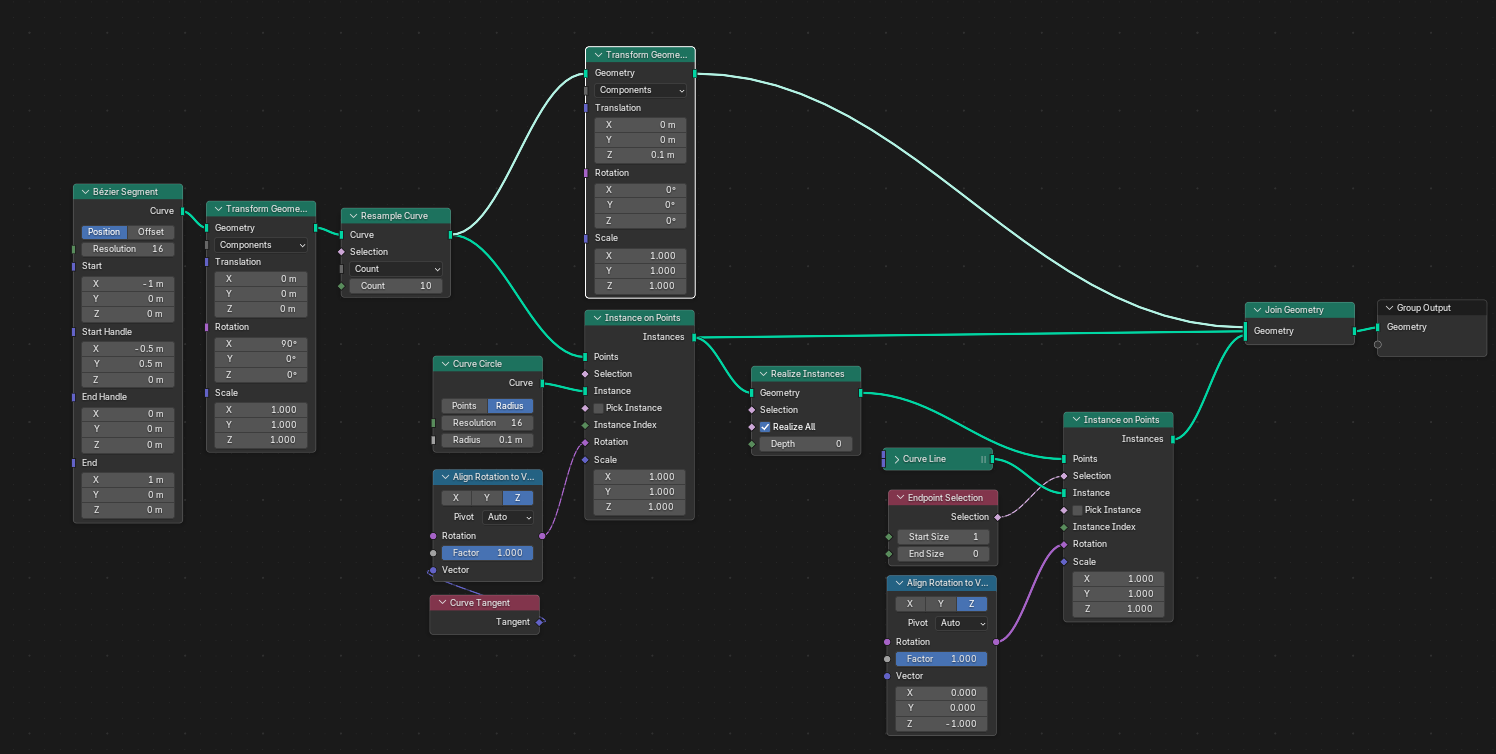Click Curve Circle Resolution 16 field
Image resolution: width=1496 pixels, height=754 pixels.
coord(488,423)
